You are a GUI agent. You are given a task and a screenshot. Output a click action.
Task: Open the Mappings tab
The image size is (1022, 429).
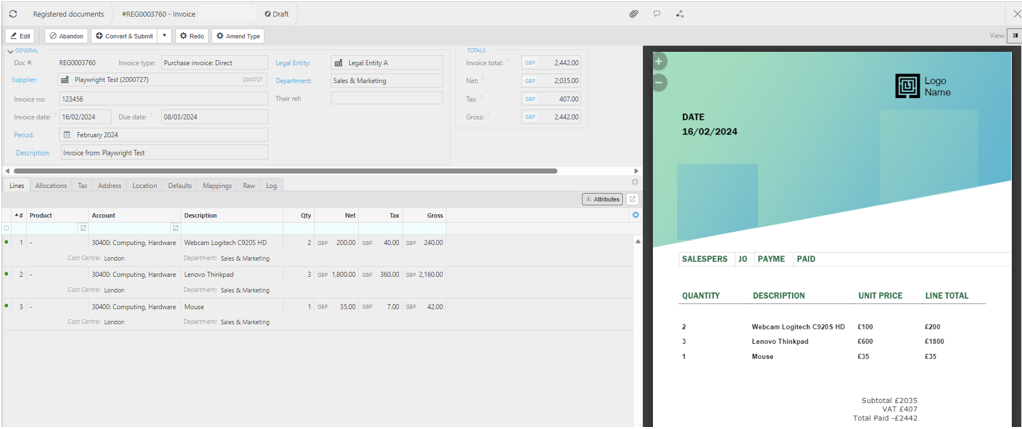[217, 186]
